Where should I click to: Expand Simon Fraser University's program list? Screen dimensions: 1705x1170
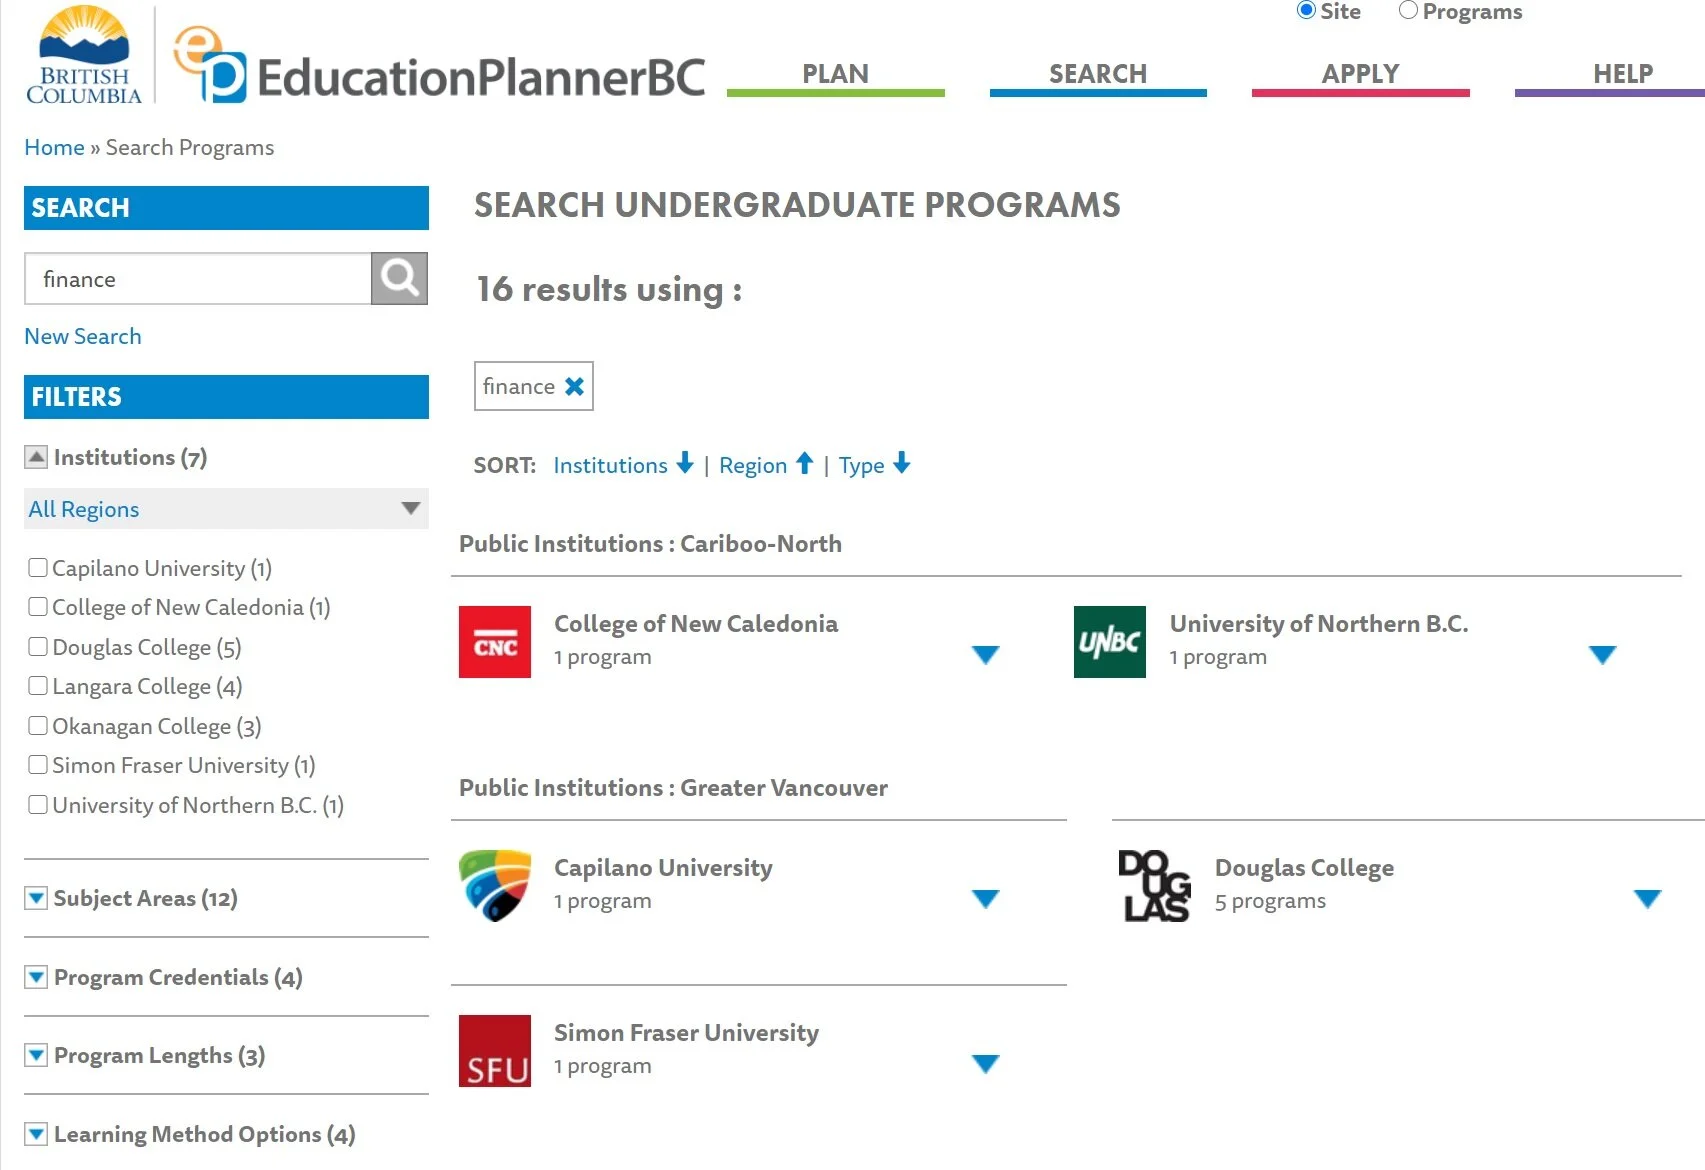[986, 1063]
